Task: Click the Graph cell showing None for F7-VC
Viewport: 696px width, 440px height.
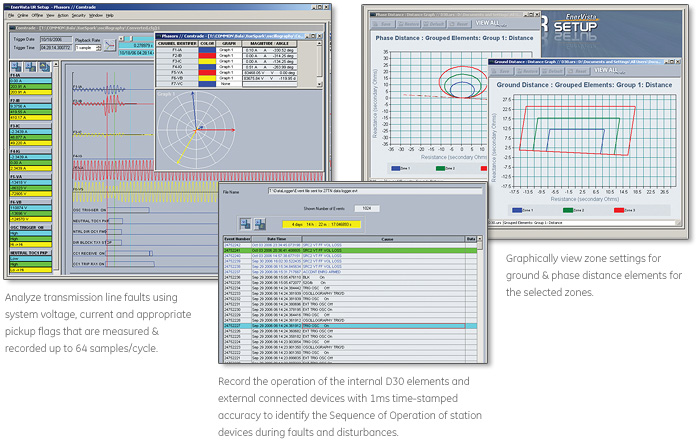Action: pyautogui.click(x=229, y=83)
